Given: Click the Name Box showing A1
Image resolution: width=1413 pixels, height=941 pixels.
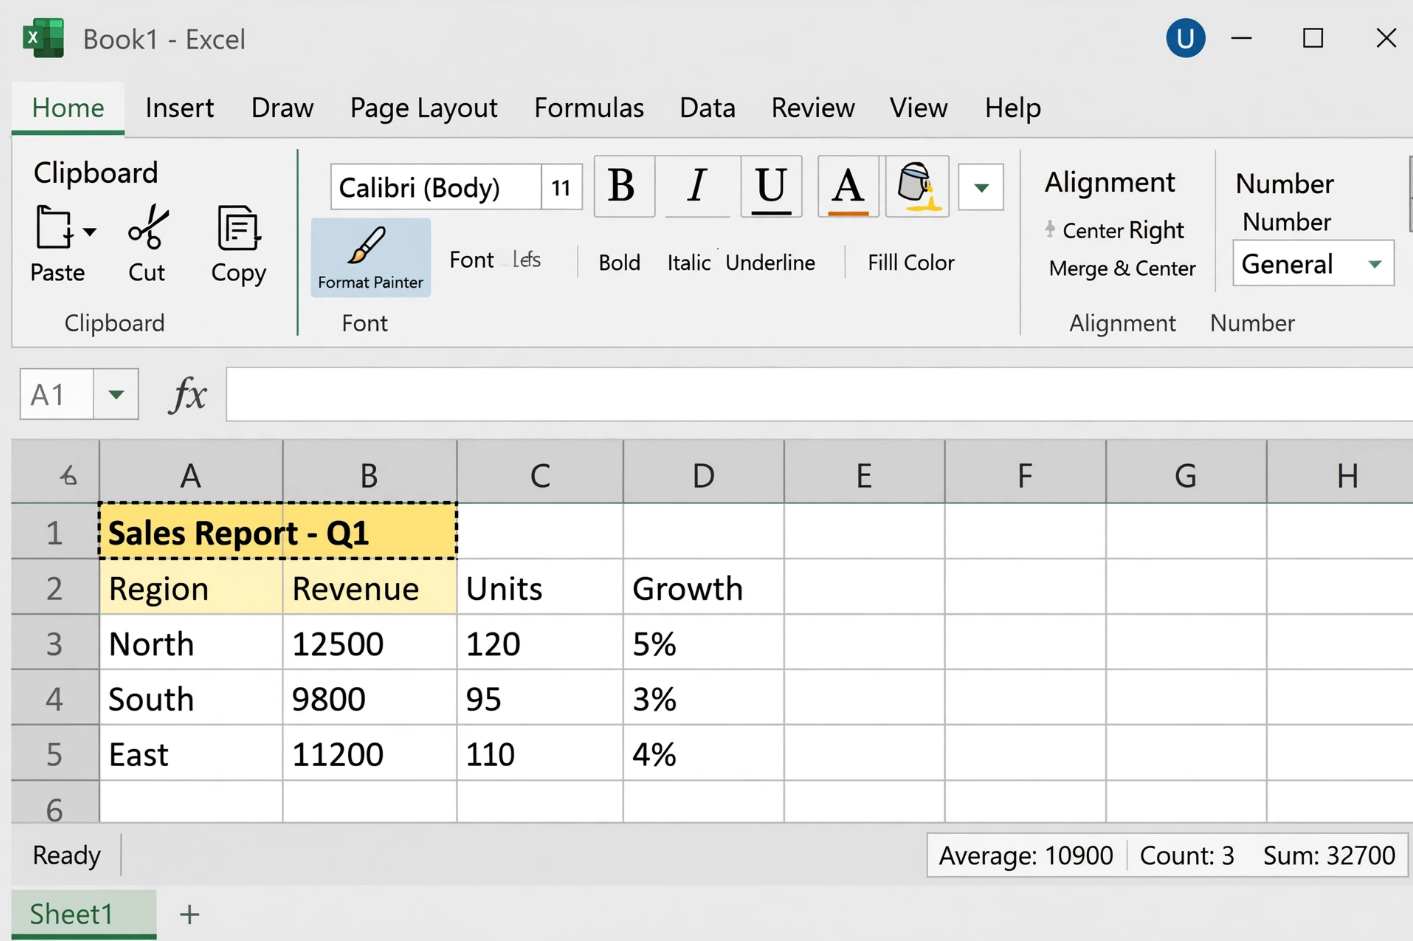Looking at the screenshot, I should [x=57, y=394].
